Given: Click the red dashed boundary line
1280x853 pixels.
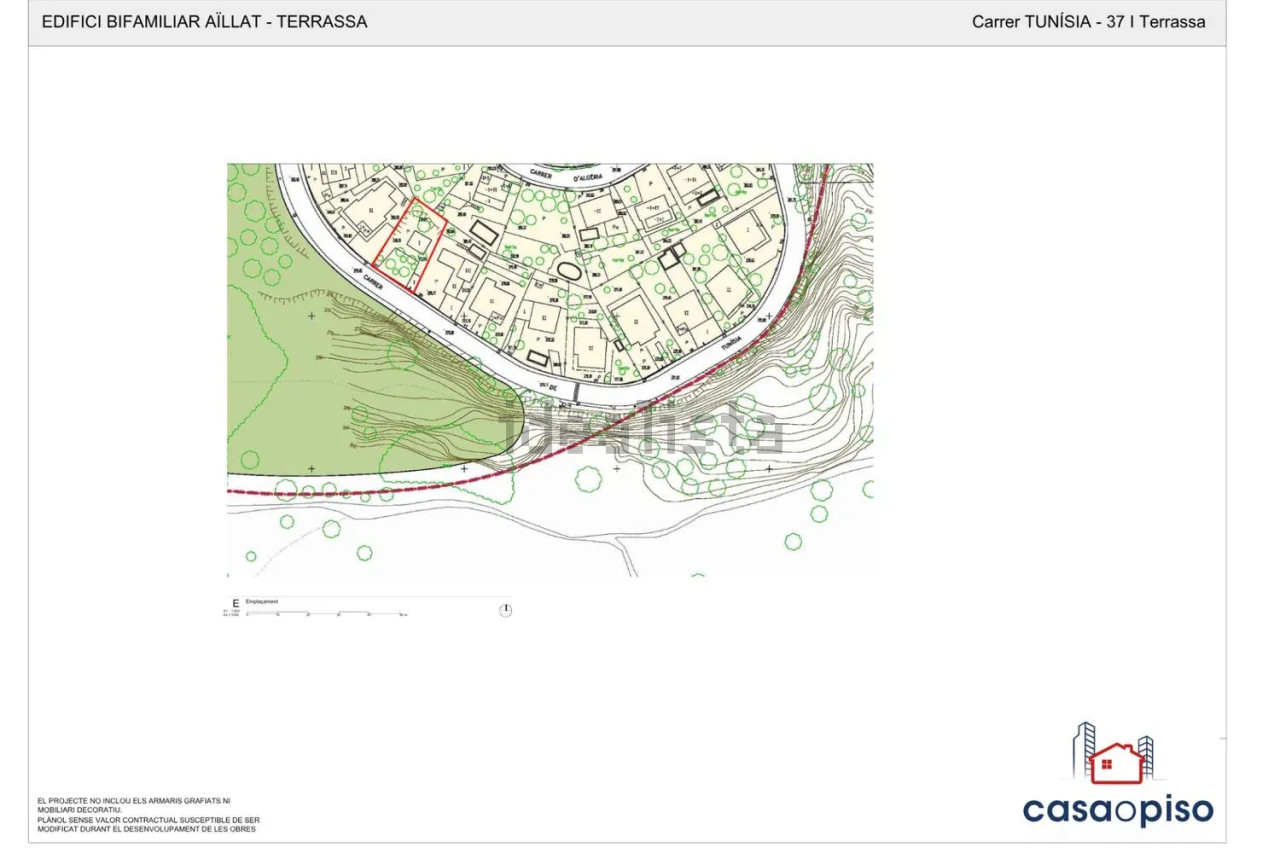Looking at the screenshot, I should 400,491.
